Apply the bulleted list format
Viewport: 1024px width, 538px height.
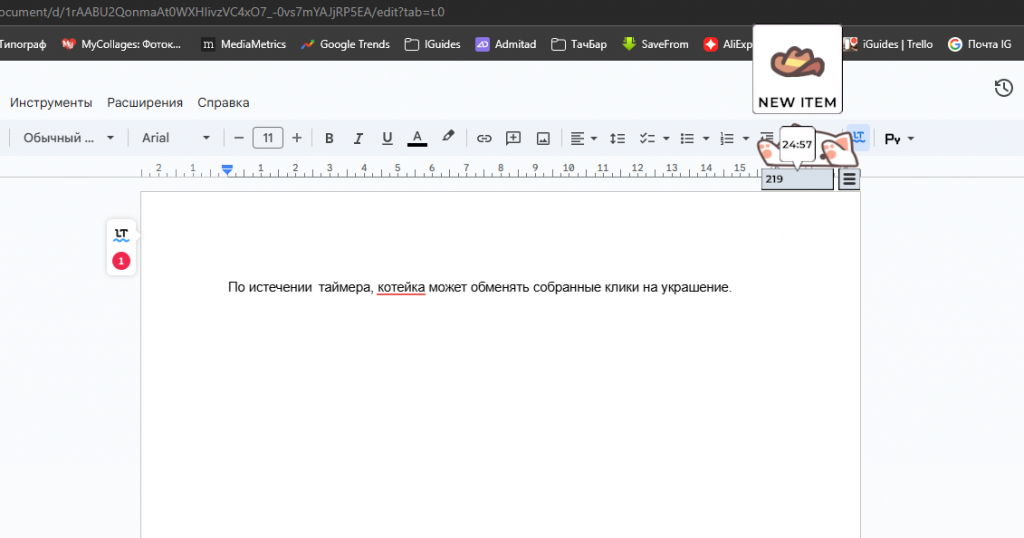click(x=687, y=138)
